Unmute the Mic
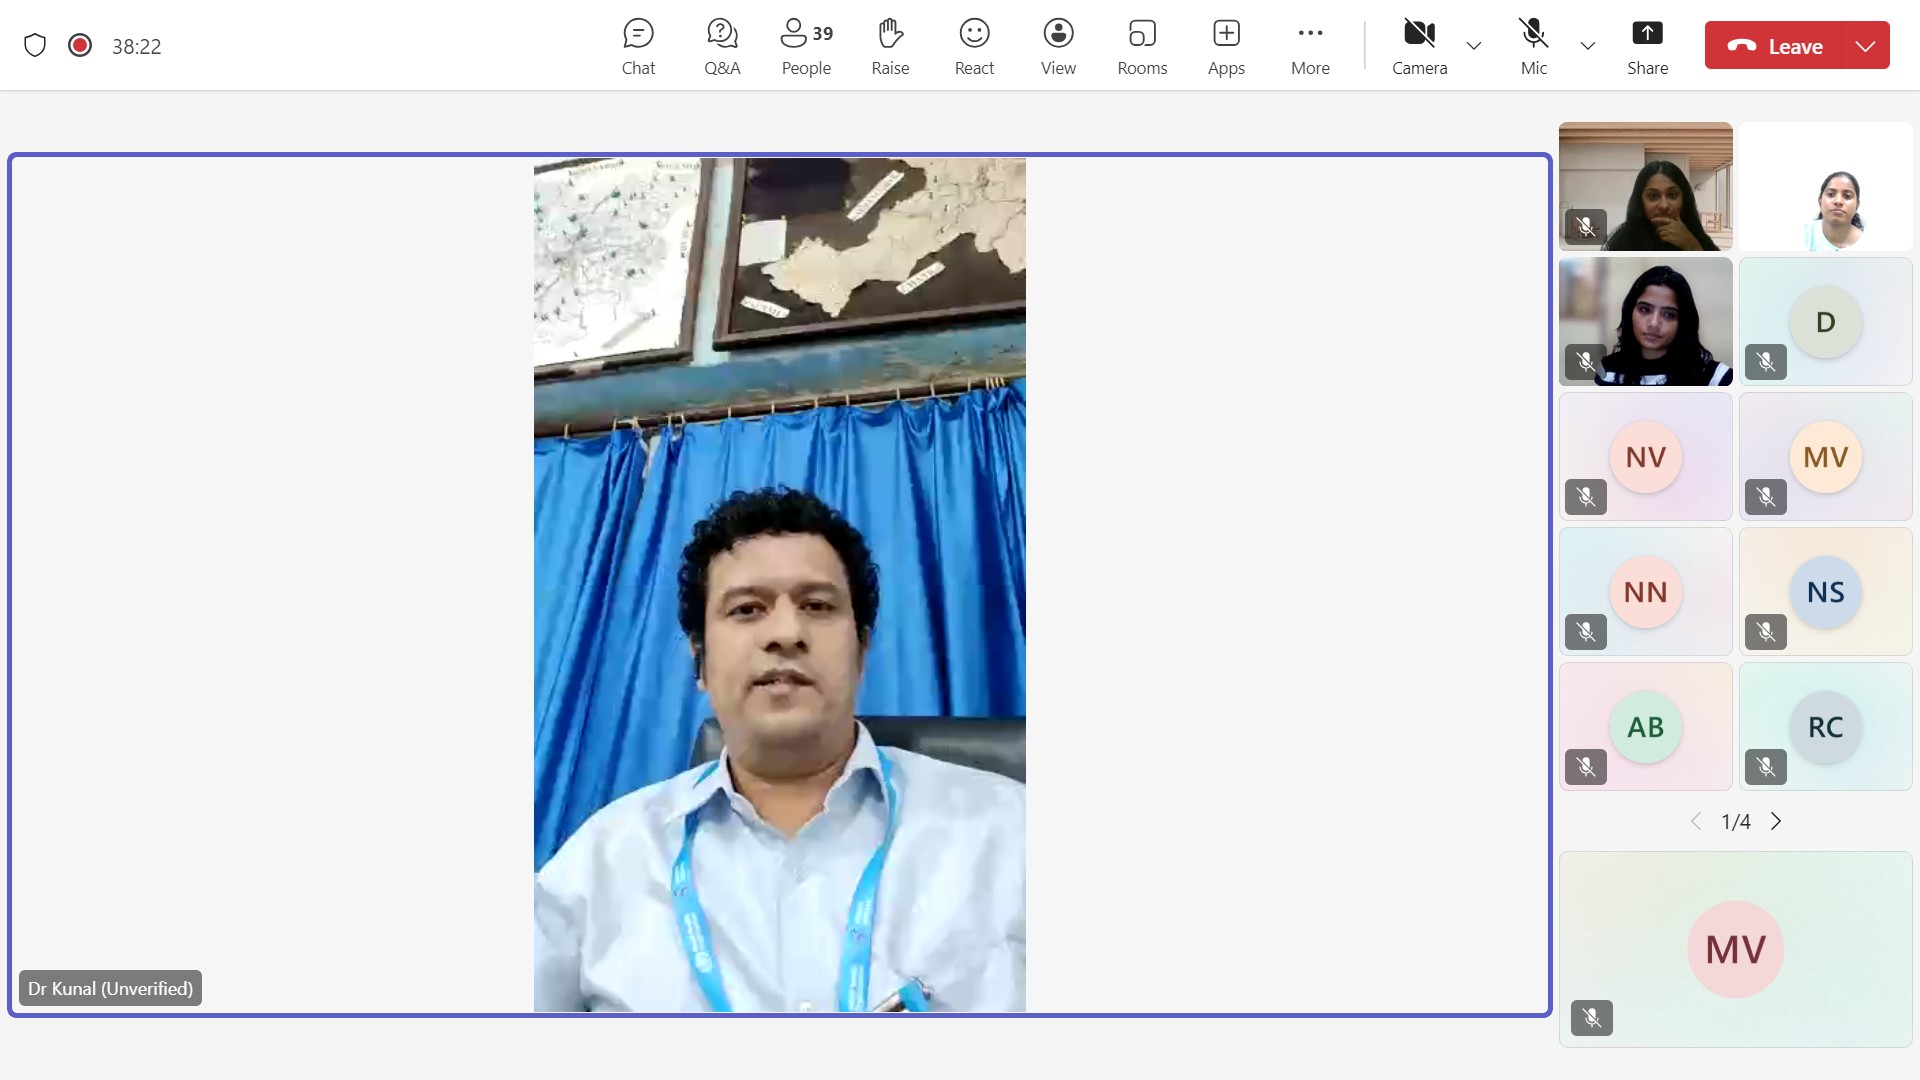Viewport: 1920px width, 1080px height. [1533, 46]
